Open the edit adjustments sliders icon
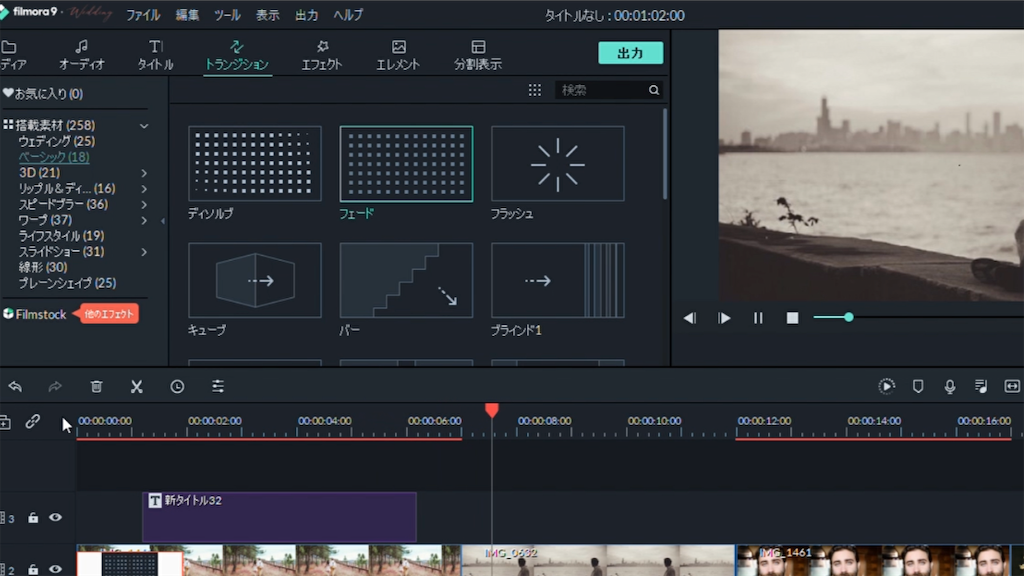Screen dimensions: 1024x576 click(217, 386)
